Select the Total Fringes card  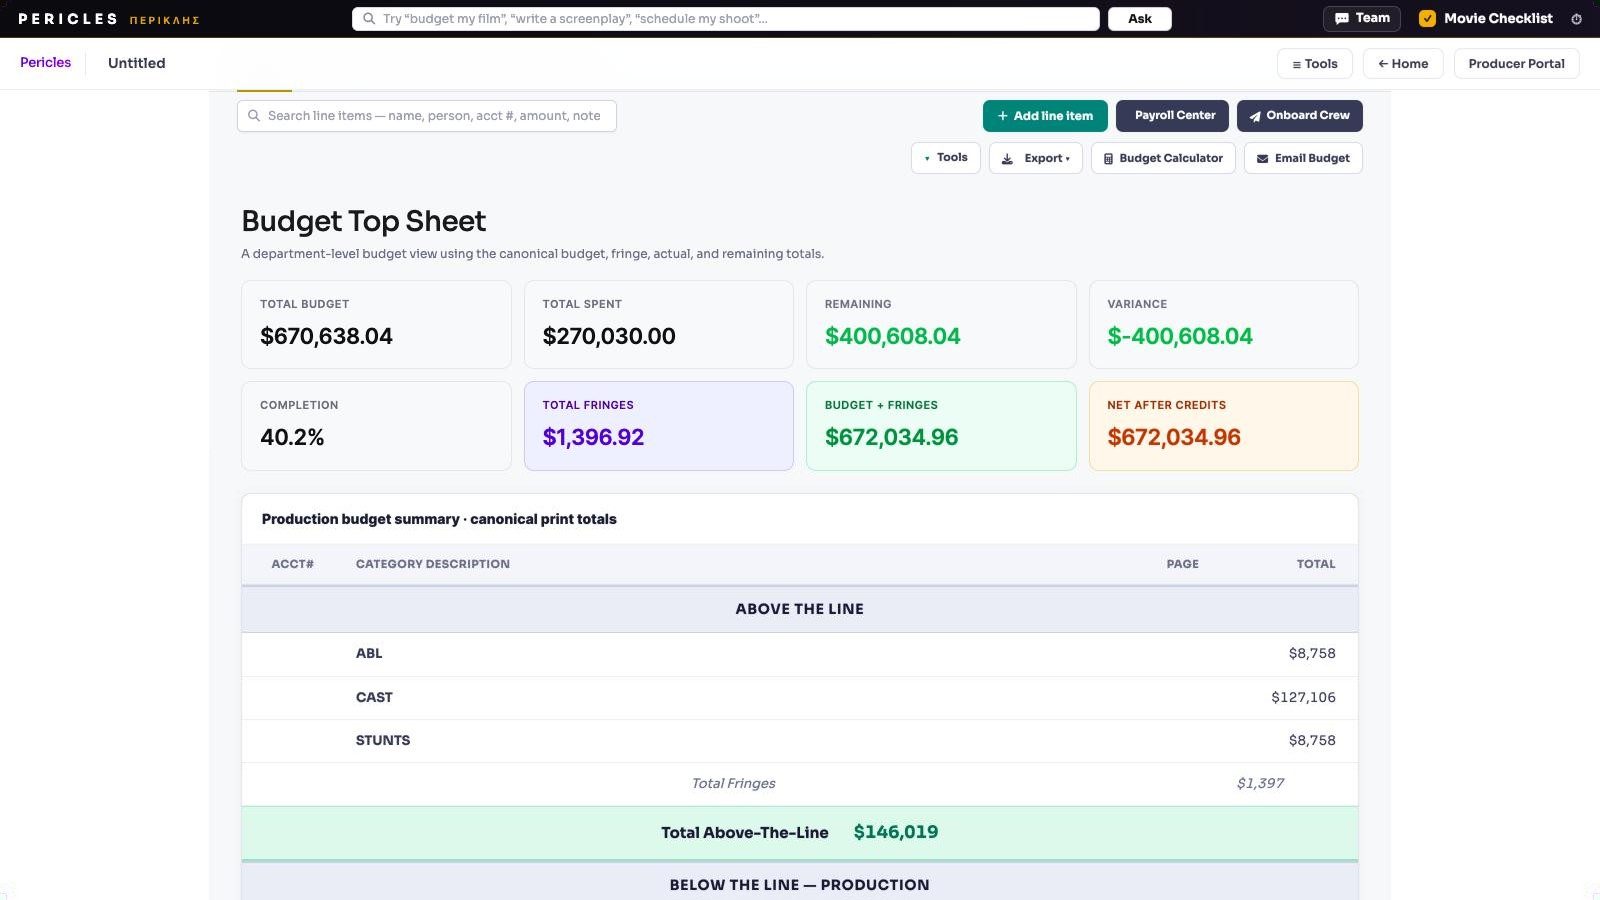[659, 426]
